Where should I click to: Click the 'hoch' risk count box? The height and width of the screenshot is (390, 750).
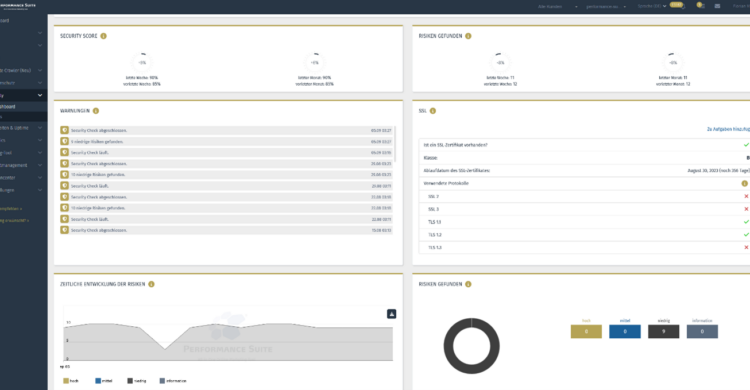(x=586, y=332)
